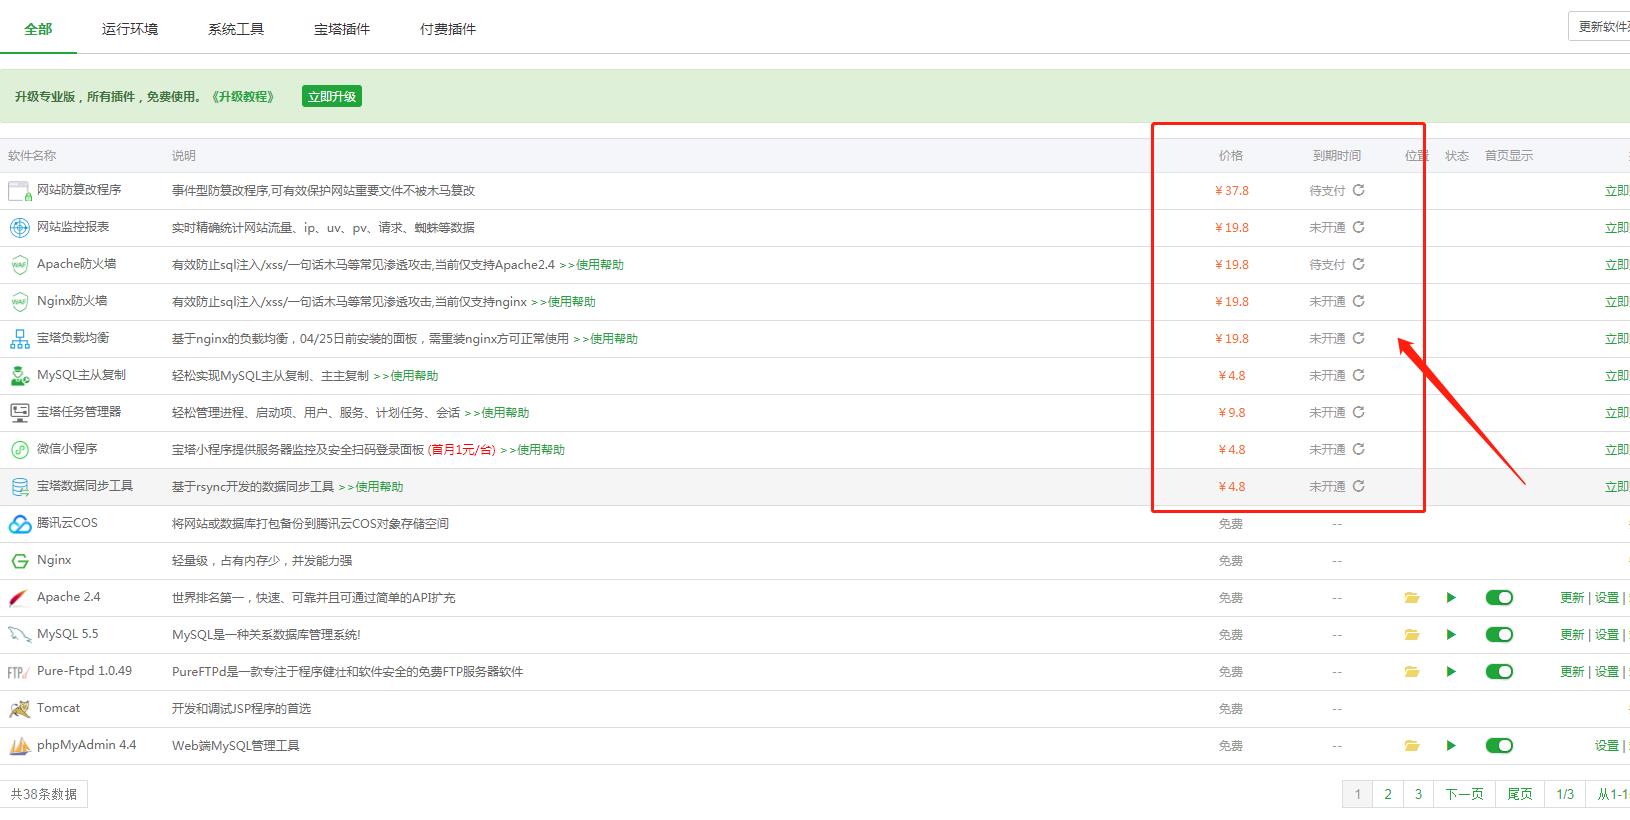Image resolution: width=1630 pixels, height=820 pixels.
Task: Refresh status icon for 宝塔数据同步工具
Action: (1359, 486)
